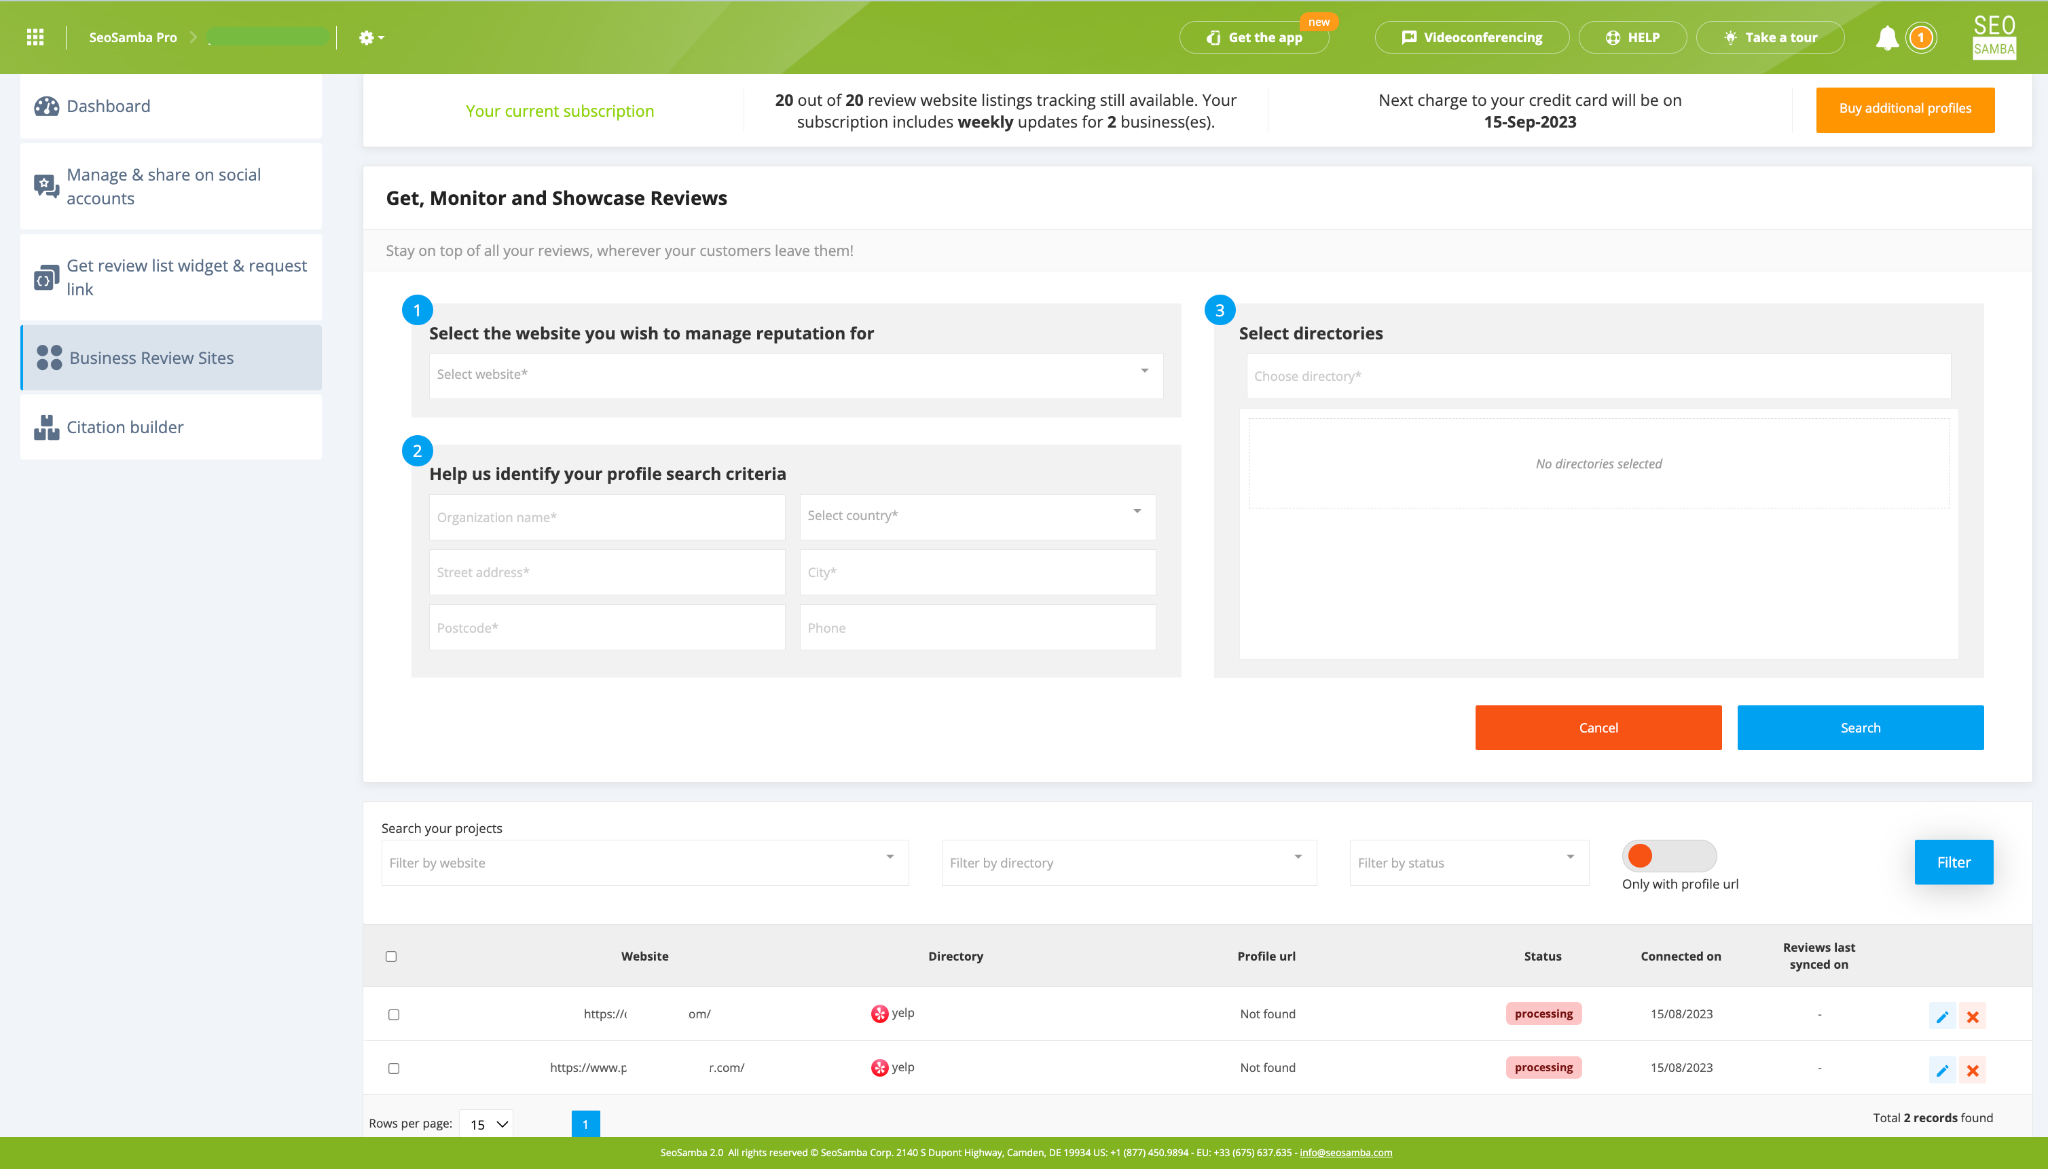Open the Dashboard menu item
2048x1169 pixels.
point(171,106)
